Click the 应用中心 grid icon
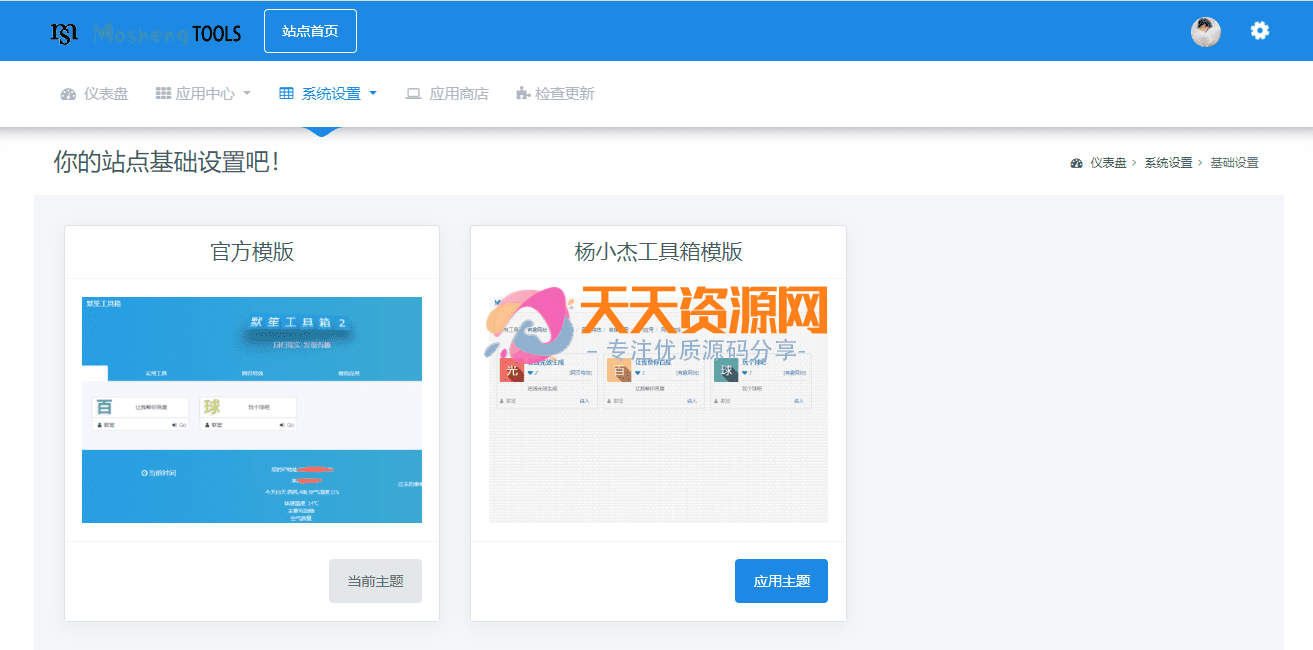Screen dimensions: 1313x650 [x=163, y=93]
